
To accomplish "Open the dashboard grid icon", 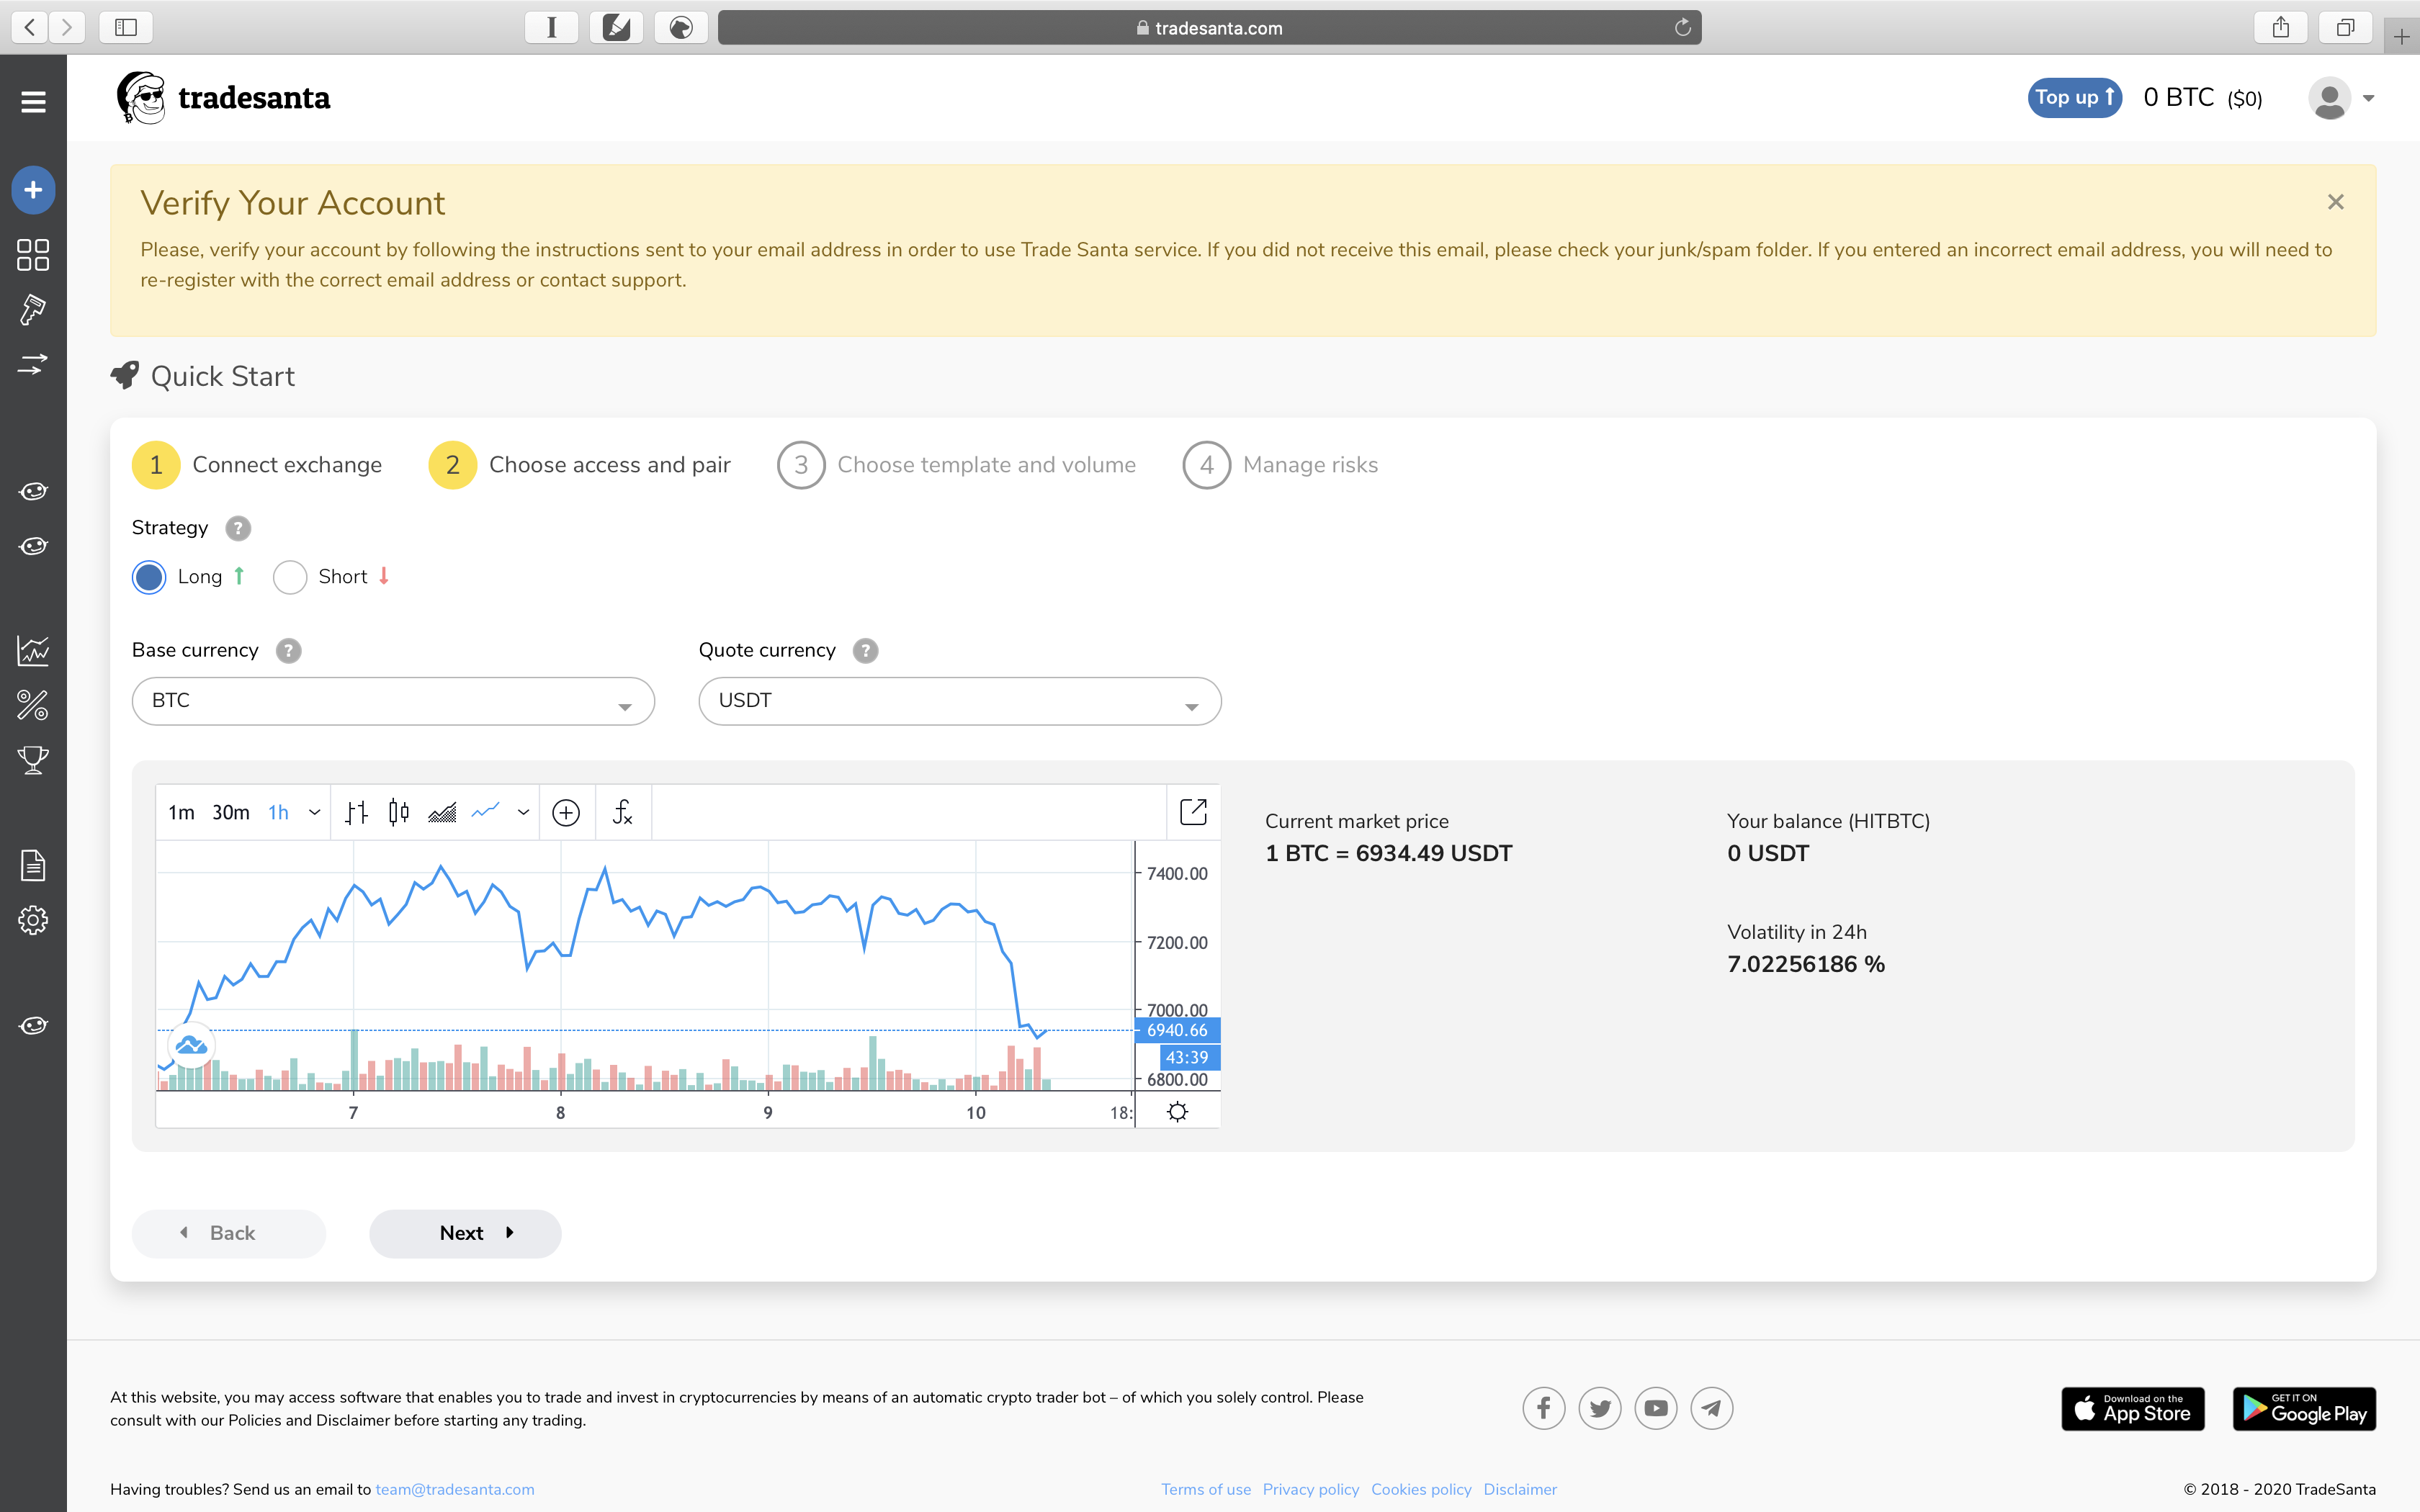I will (x=33, y=255).
